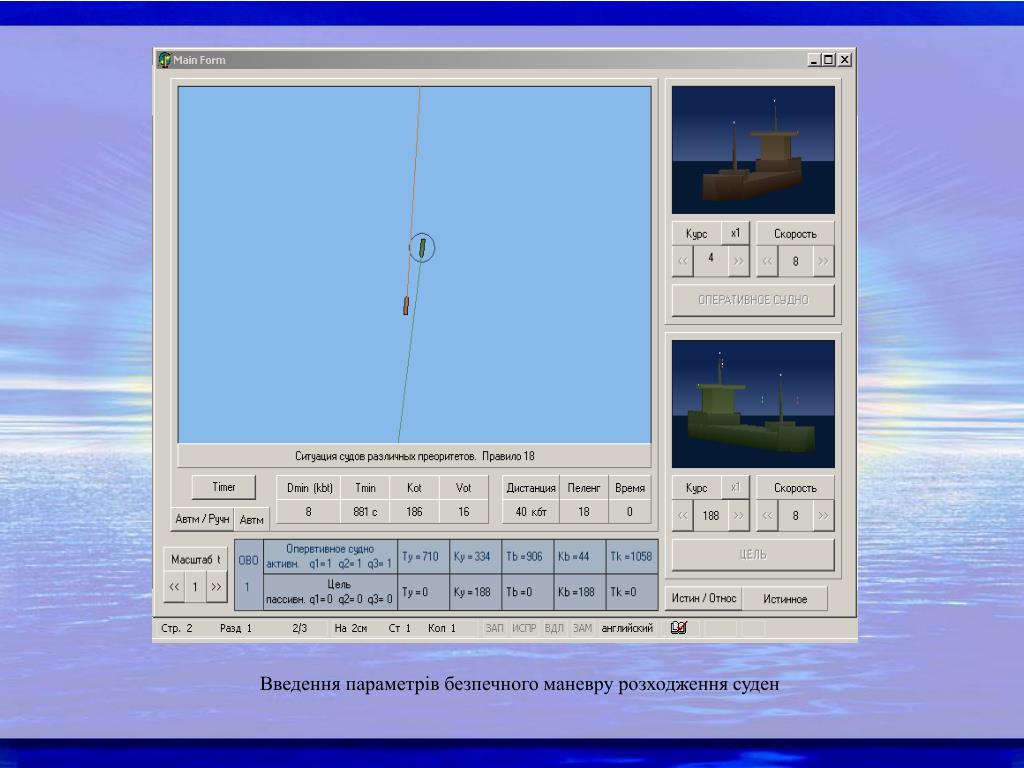
Task: Click Курс above the ОПЕРАТИВНОЕ СУДНО button
Action: (x=697, y=234)
